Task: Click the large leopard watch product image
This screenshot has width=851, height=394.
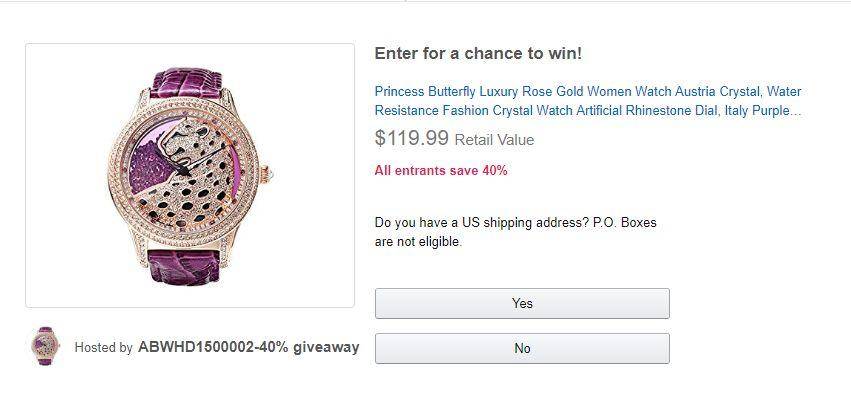Action: point(190,175)
